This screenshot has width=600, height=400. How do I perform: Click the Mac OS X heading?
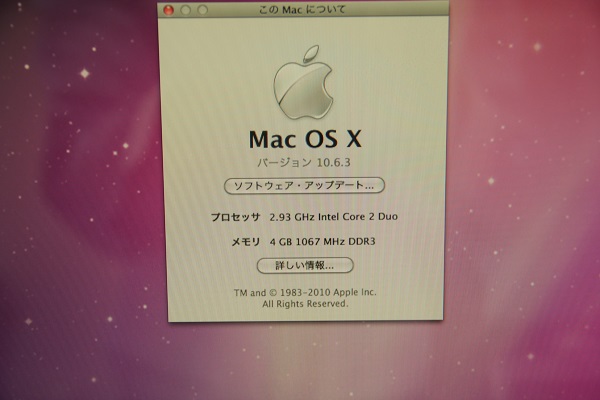[x=305, y=139]
